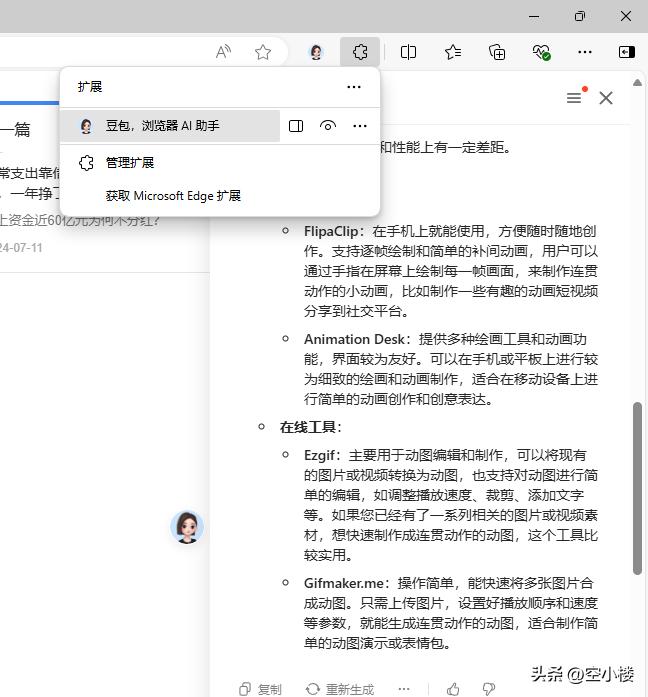Select Doubao browser AI assistant entry
Screen dimensions: 648x697
click(x=165, y=126)
